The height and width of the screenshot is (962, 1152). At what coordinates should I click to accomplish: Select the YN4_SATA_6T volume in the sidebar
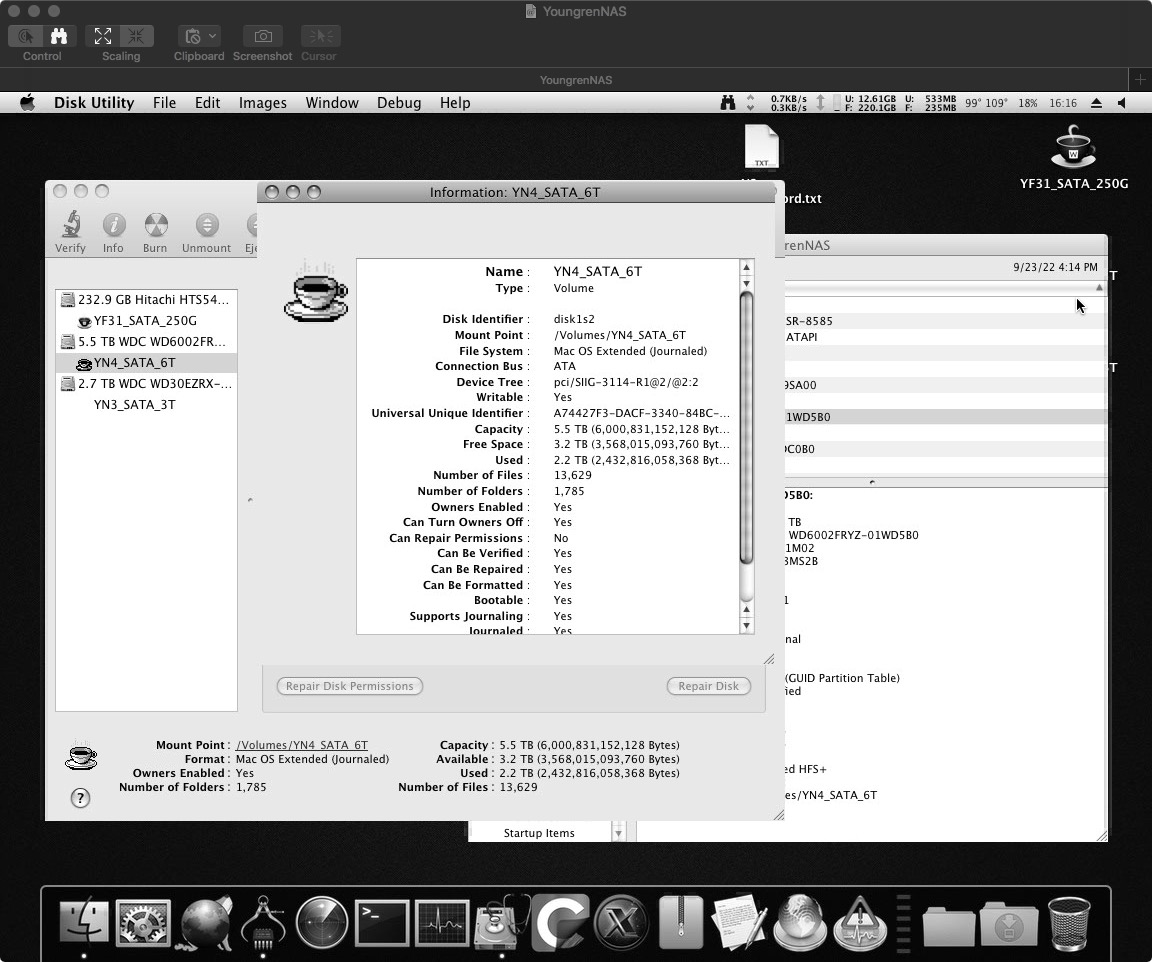tap(146, 362)
